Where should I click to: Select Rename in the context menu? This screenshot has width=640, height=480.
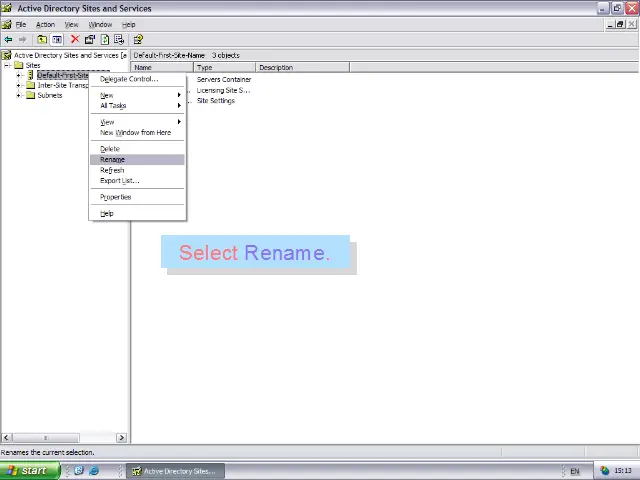137,160
